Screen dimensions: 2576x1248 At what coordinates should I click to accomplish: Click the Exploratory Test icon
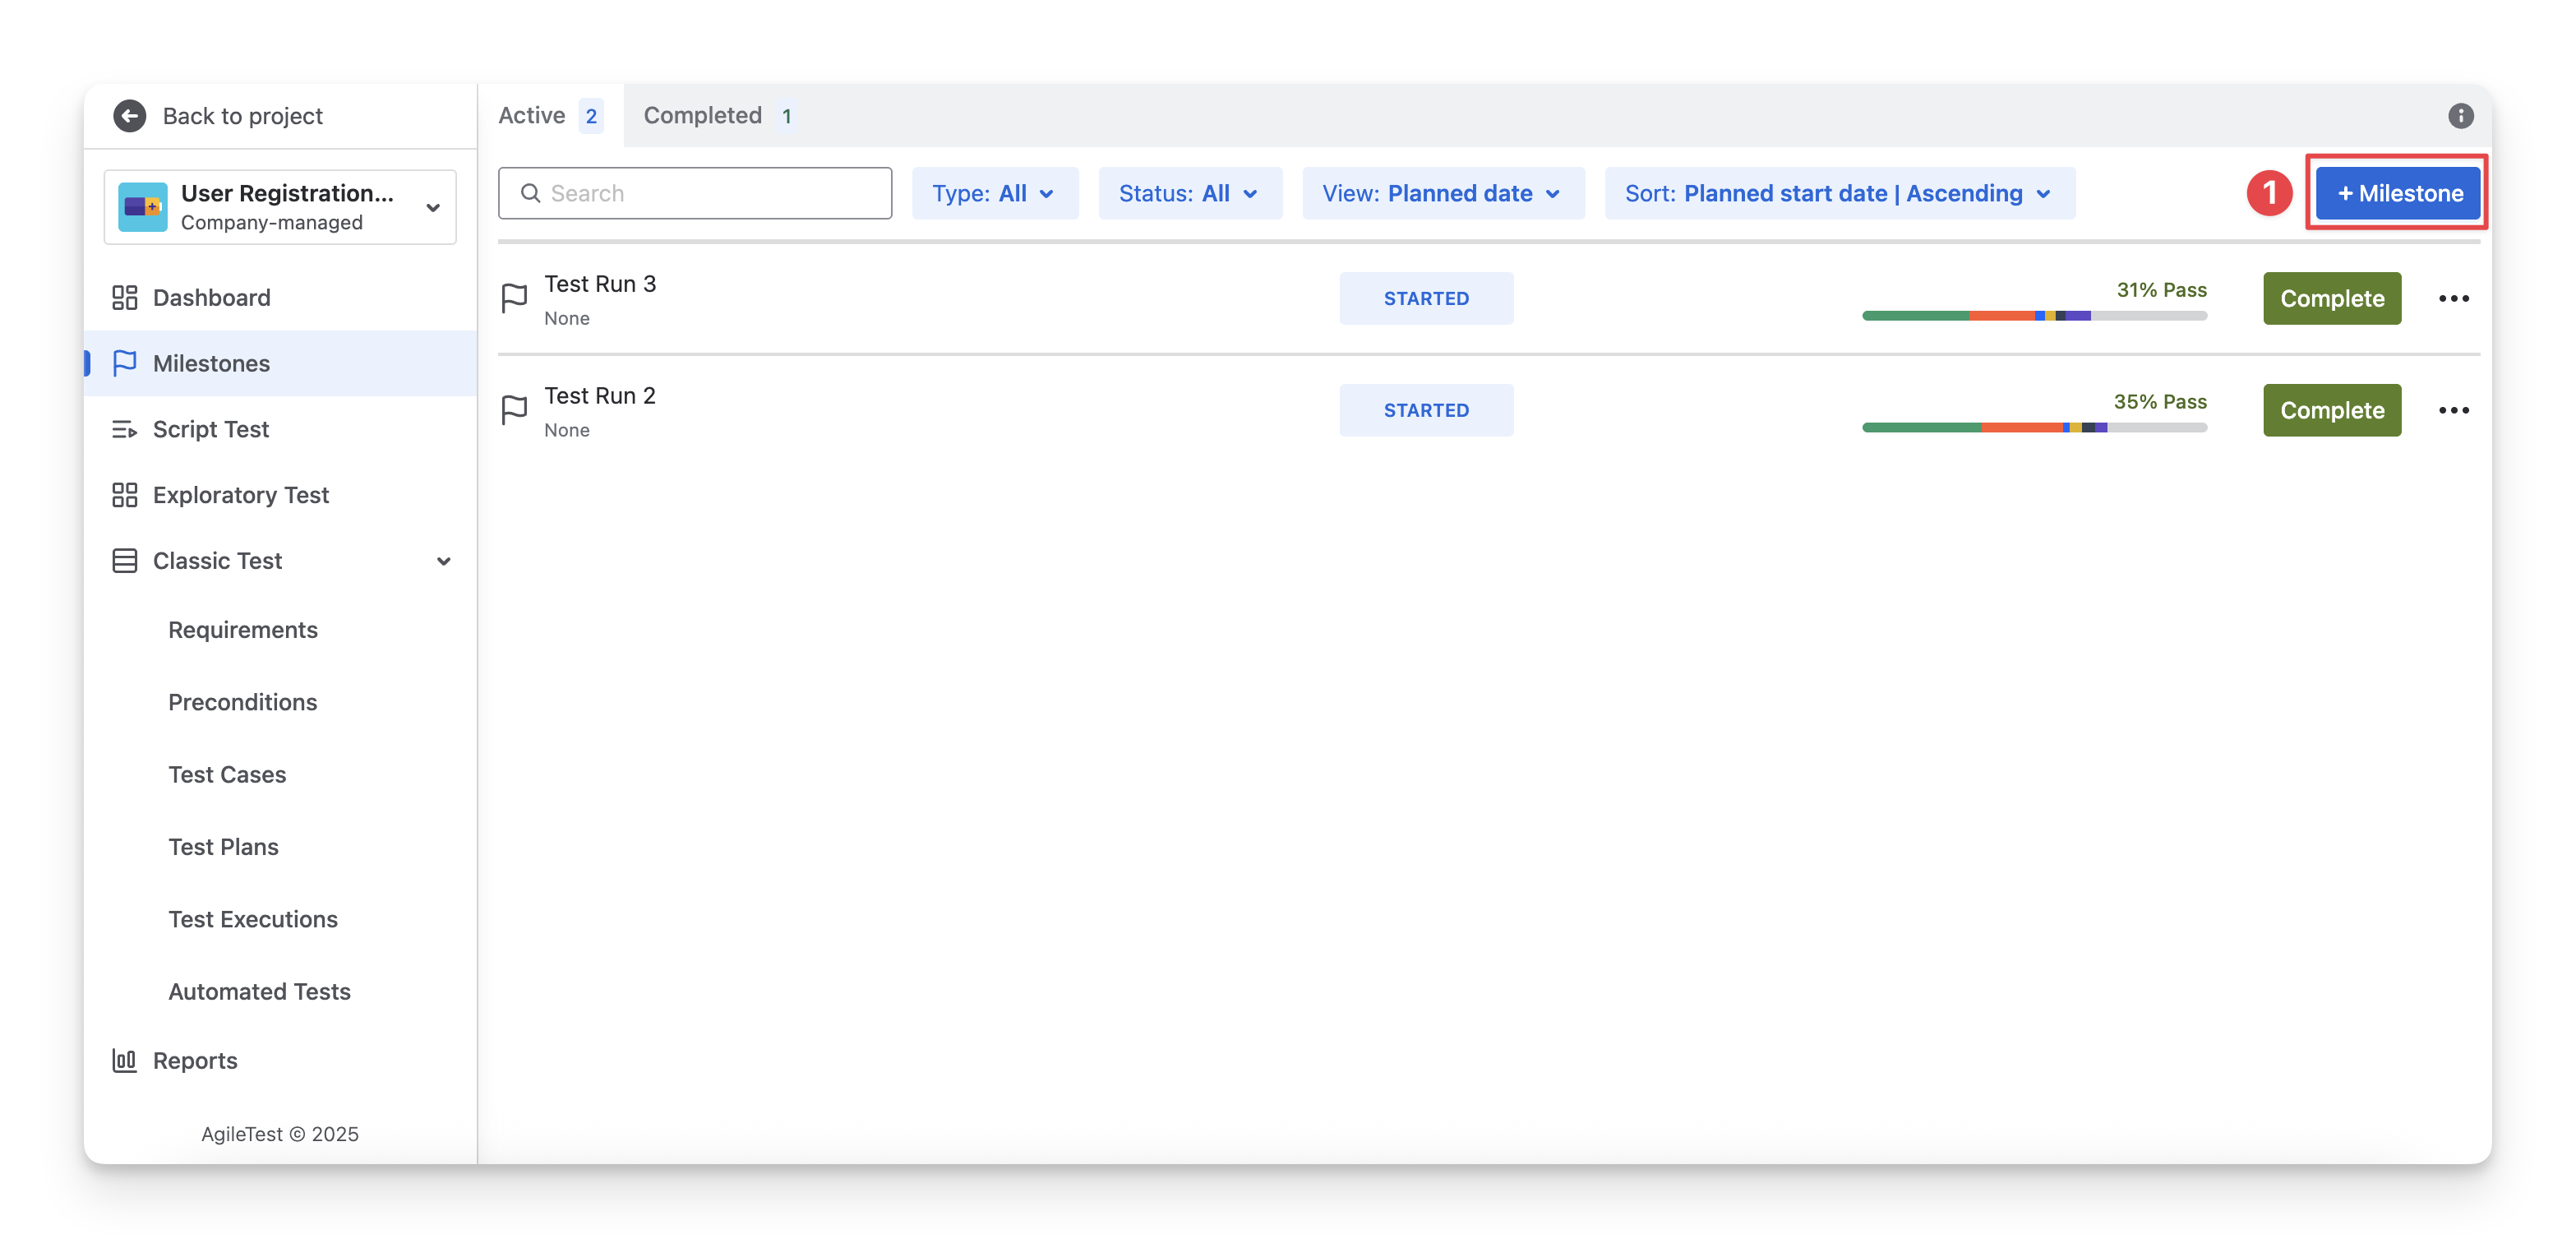124,495
